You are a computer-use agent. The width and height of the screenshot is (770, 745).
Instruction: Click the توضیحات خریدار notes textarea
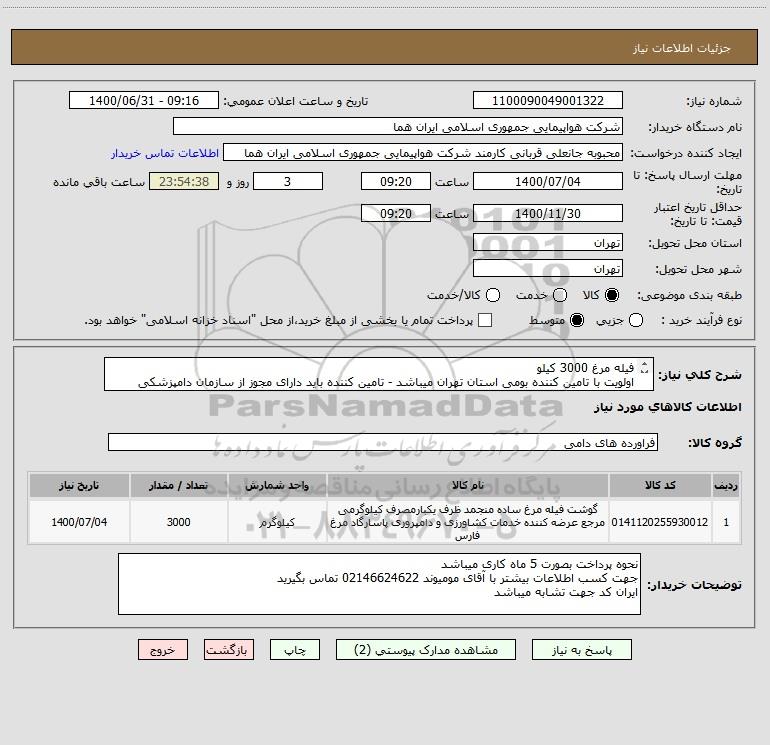pos(379,584)
